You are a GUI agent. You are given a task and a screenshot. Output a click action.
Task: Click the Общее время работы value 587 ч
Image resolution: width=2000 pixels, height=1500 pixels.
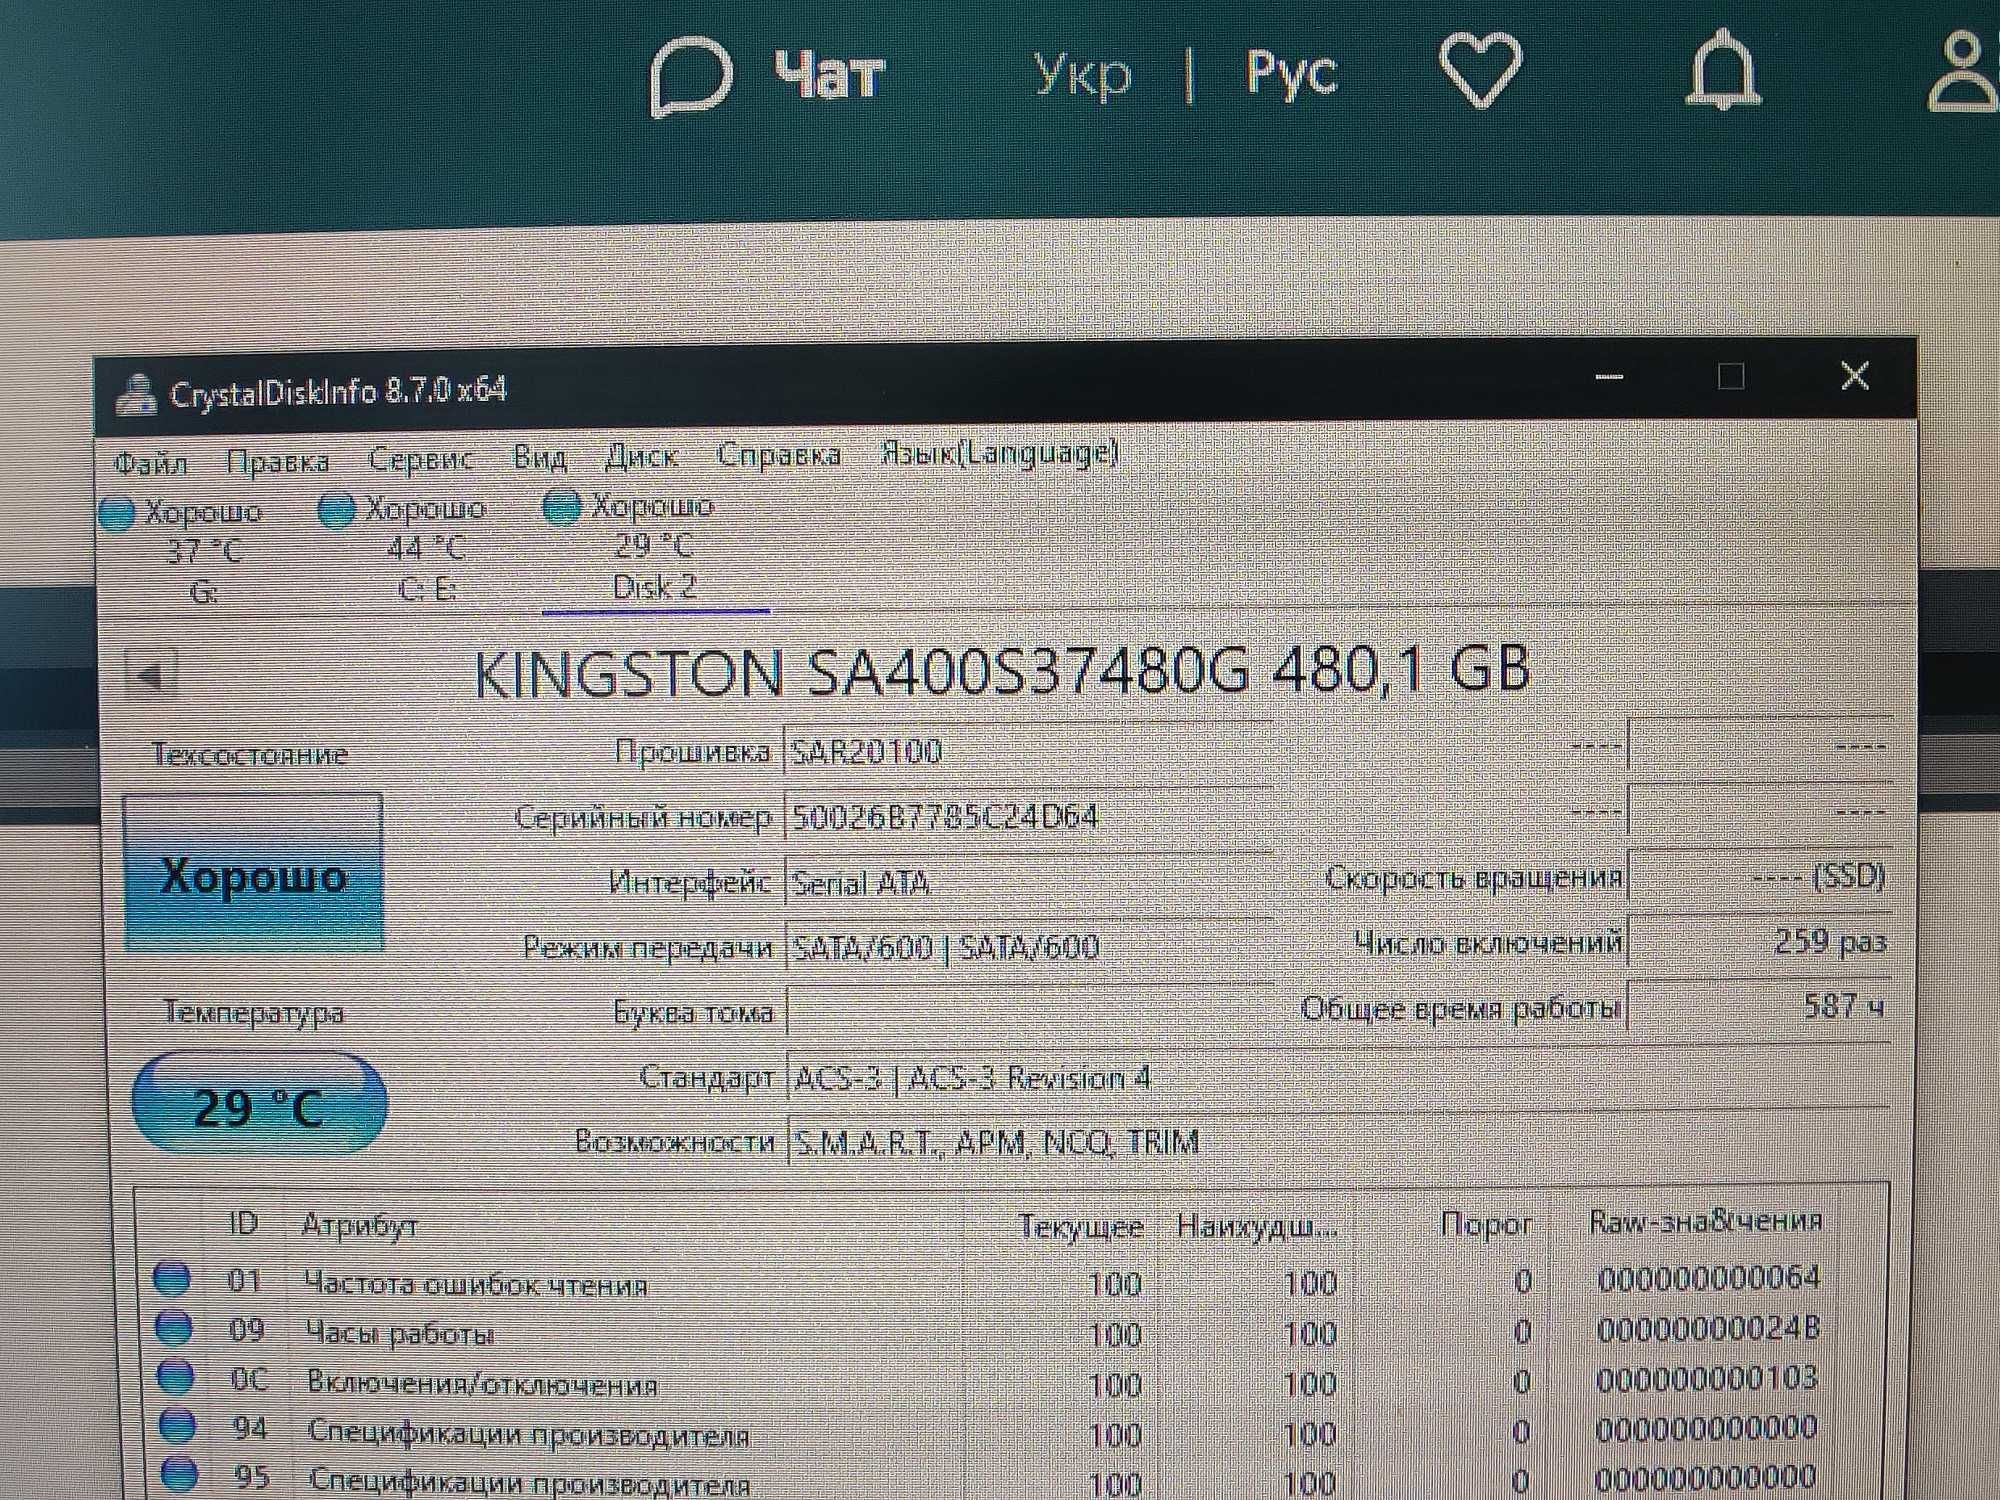1760,1005
